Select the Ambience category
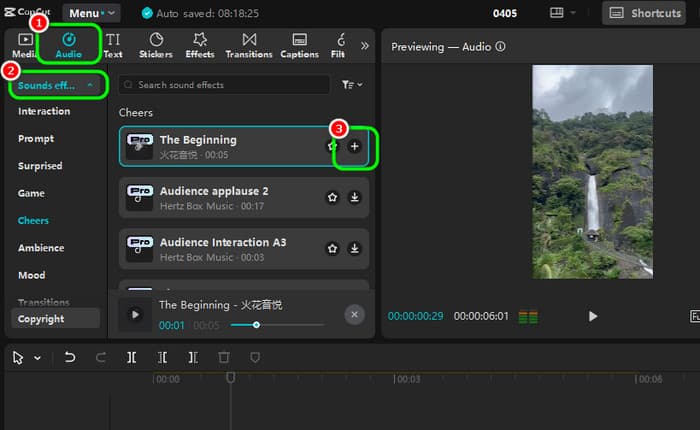This screenshot has width=700, height=430. [41, 248]
